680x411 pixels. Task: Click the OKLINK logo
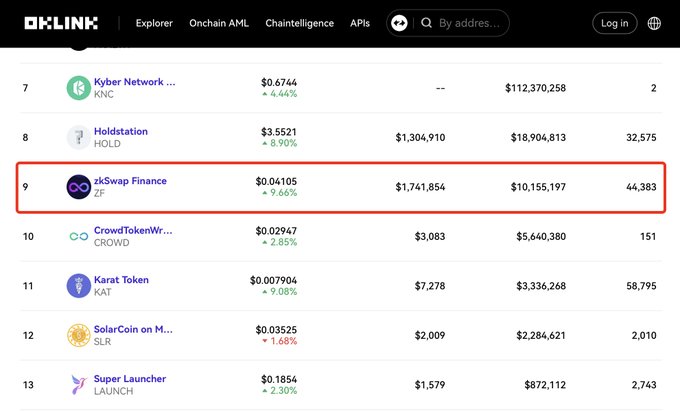[x=61, y=23]
